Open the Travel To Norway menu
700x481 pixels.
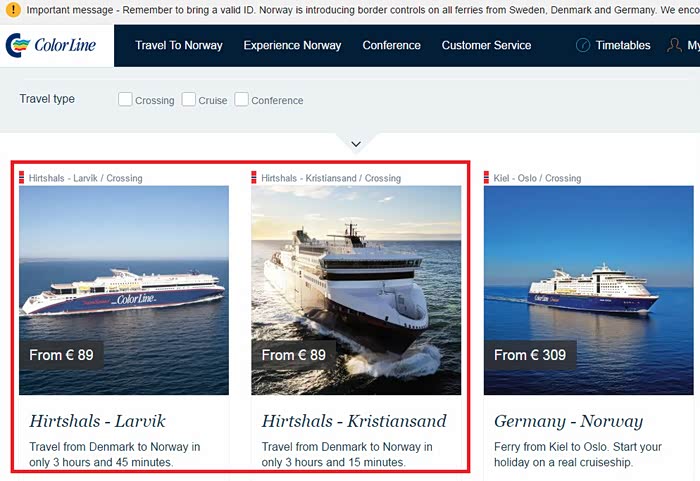pyautogui.click(x=179, y=46)
